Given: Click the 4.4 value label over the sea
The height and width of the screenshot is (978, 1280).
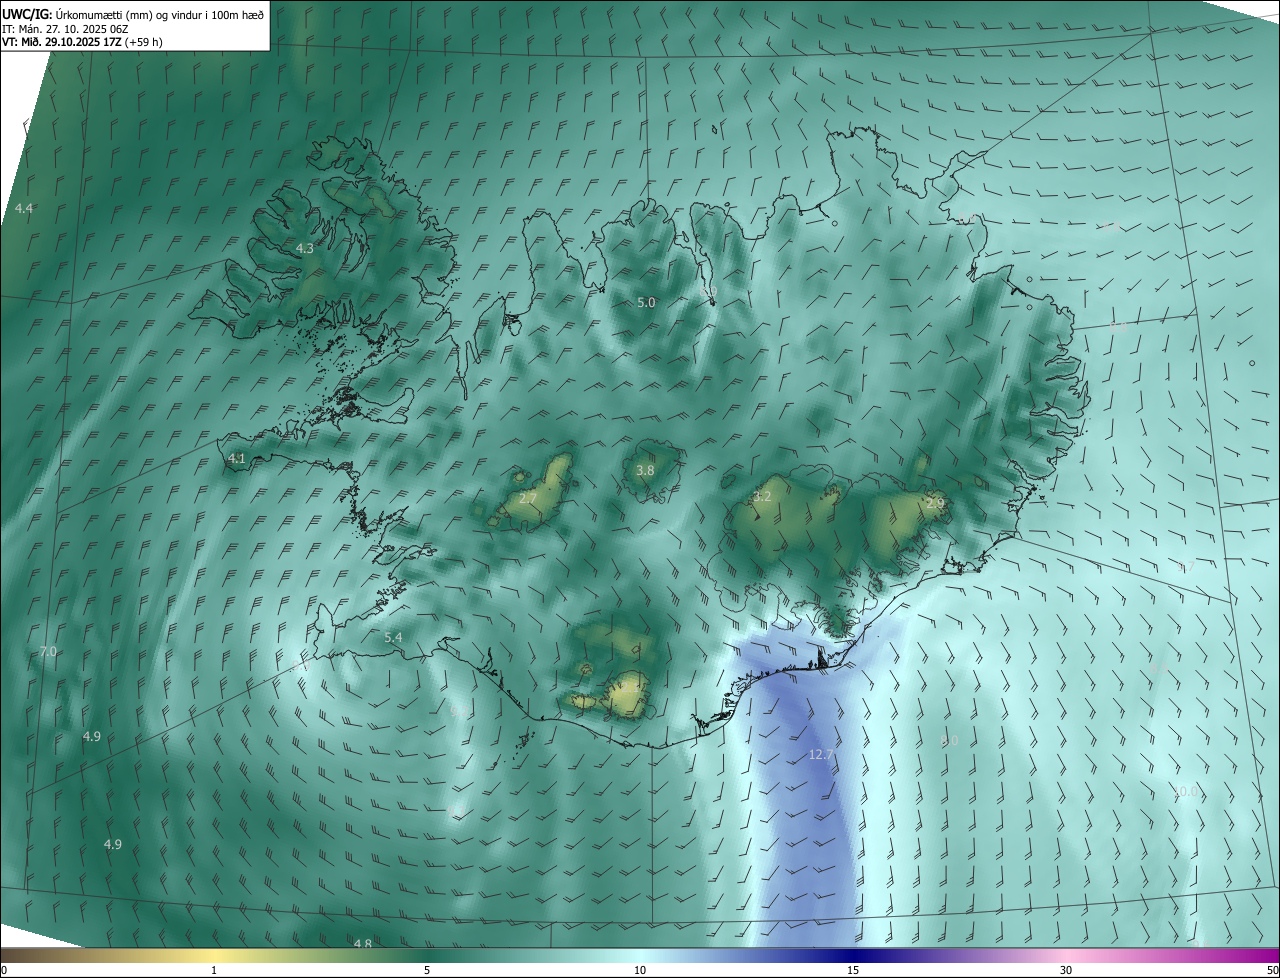Looking at the screenshot, I should 24,208.
